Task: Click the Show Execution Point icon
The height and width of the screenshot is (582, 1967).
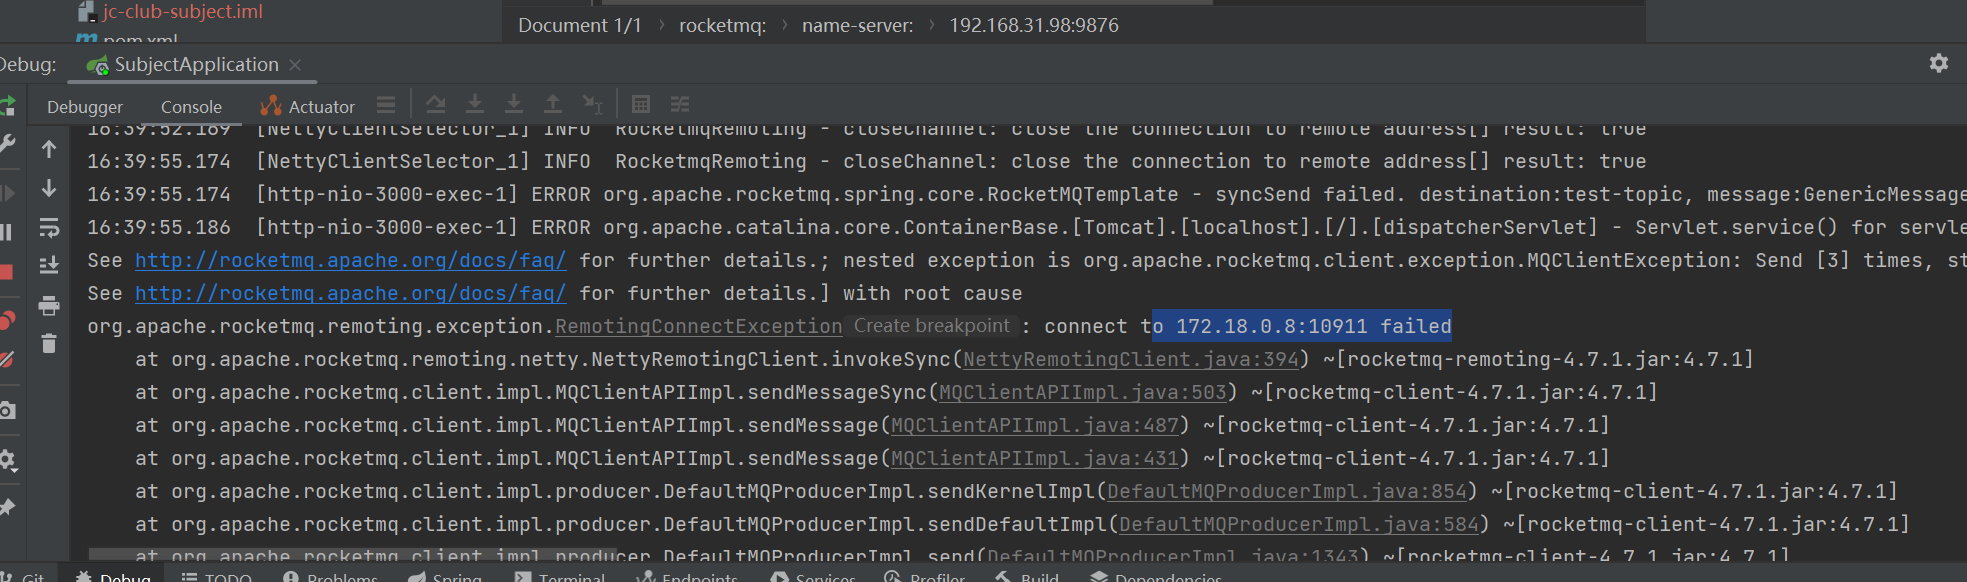Action: pos(386,105)
